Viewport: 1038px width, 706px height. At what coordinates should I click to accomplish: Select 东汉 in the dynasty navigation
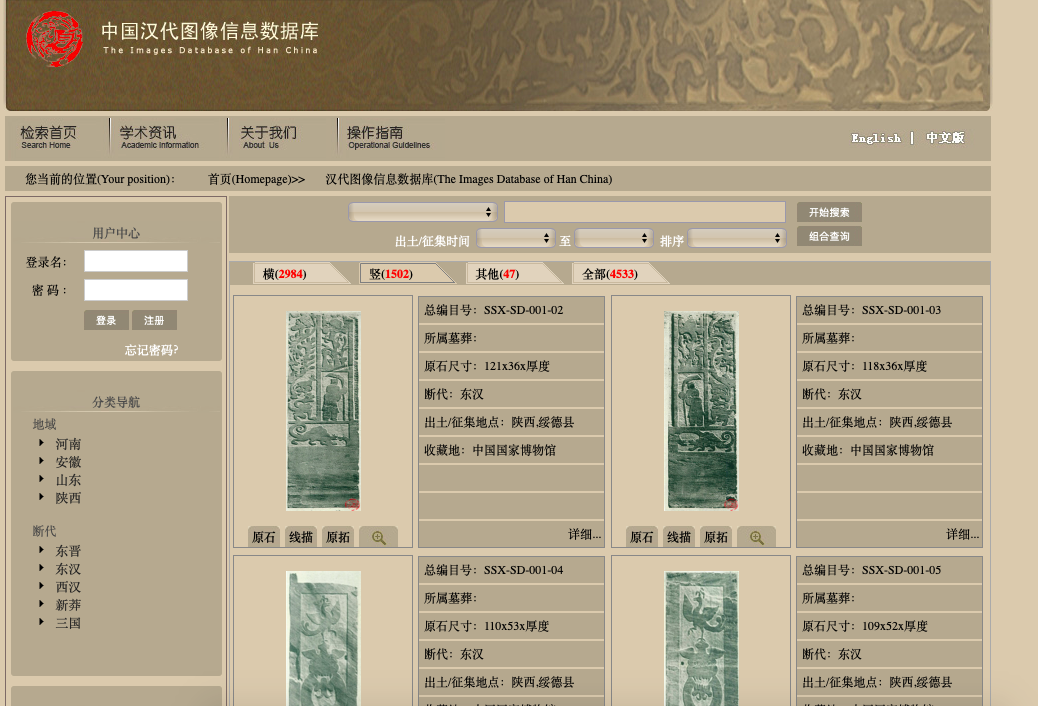tap(68, 569)
